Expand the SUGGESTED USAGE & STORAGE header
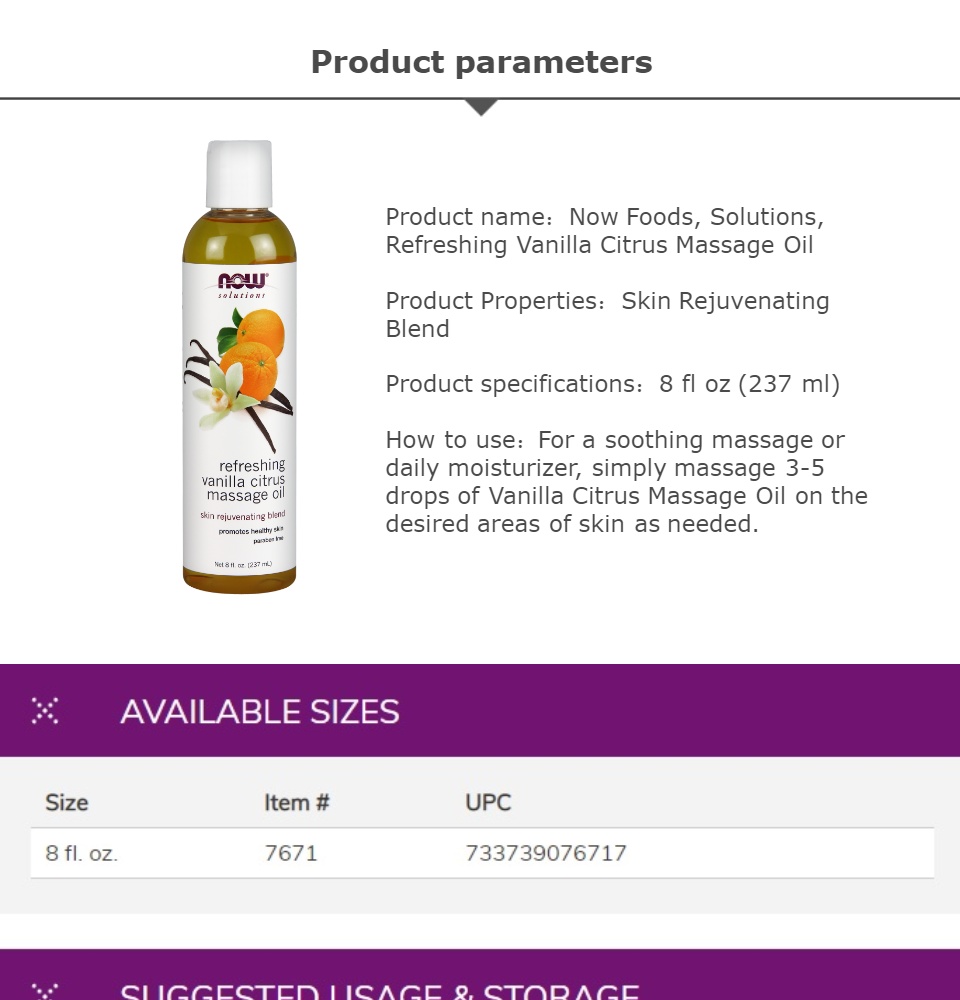960x1000 pixels. coord(480,974)
